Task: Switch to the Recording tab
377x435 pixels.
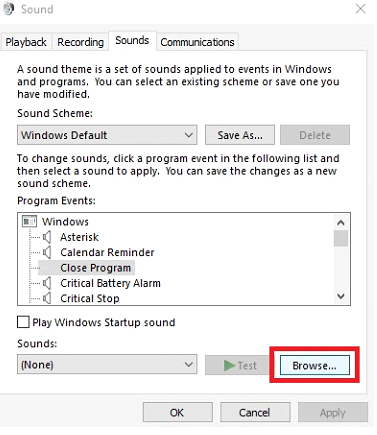Action: [x=80, y=42]
